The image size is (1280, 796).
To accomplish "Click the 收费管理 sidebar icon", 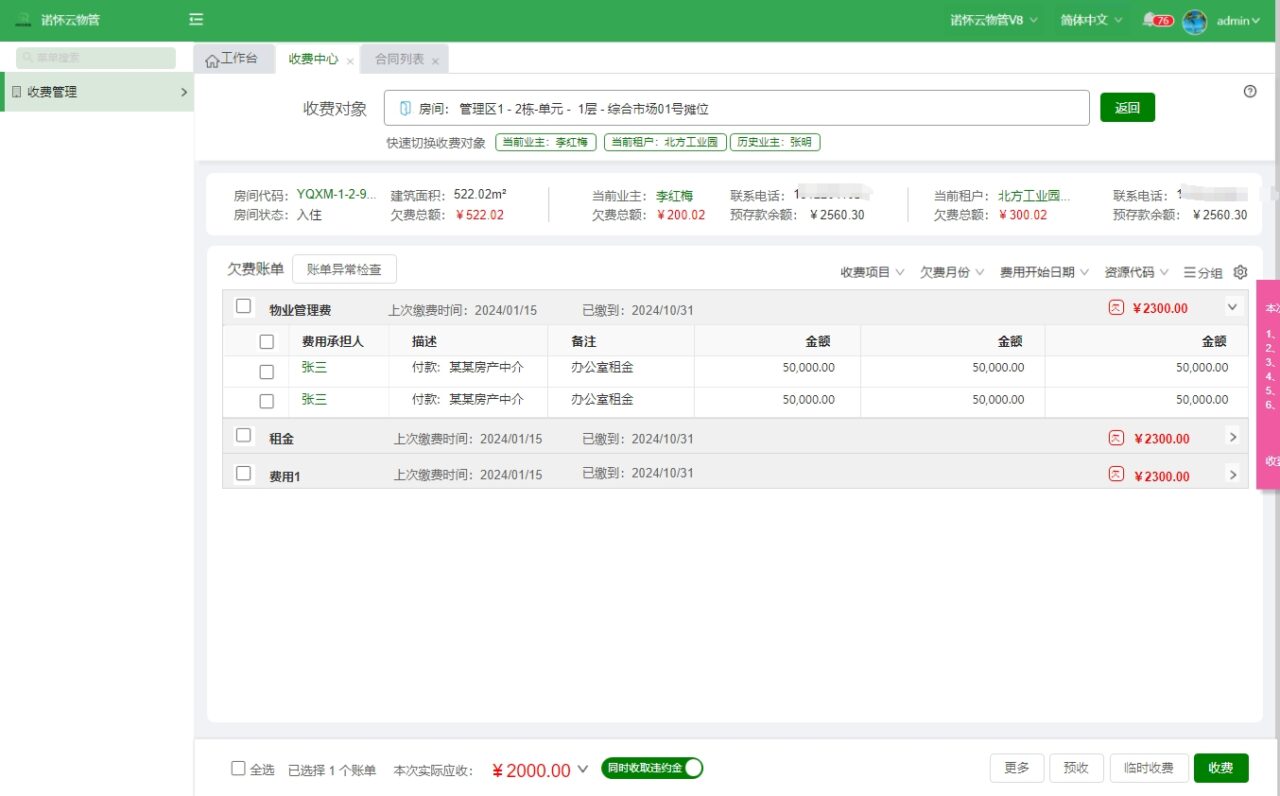I will pos(16,92).
